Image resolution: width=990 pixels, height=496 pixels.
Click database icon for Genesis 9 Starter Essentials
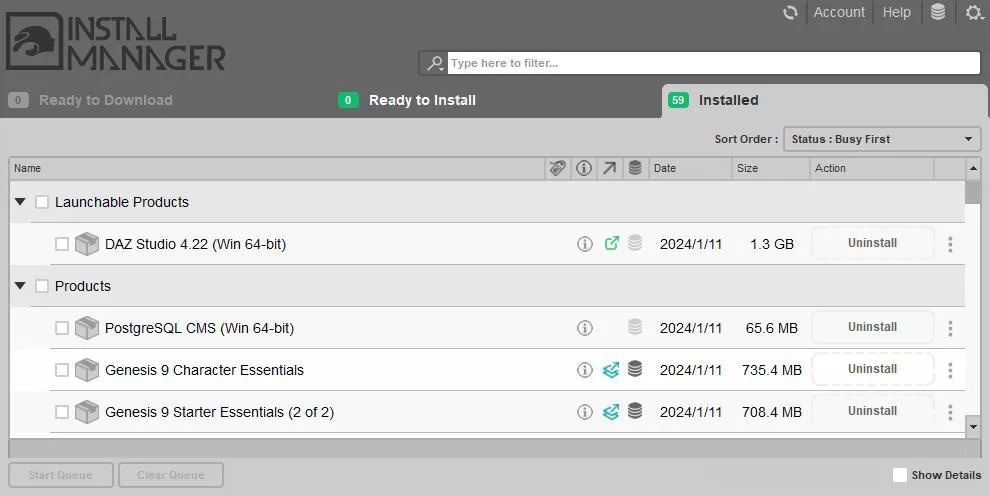point(635,411)
